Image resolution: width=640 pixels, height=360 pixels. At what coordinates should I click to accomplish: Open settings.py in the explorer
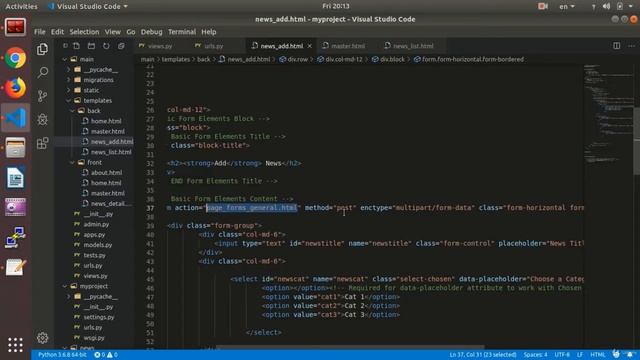94,317
